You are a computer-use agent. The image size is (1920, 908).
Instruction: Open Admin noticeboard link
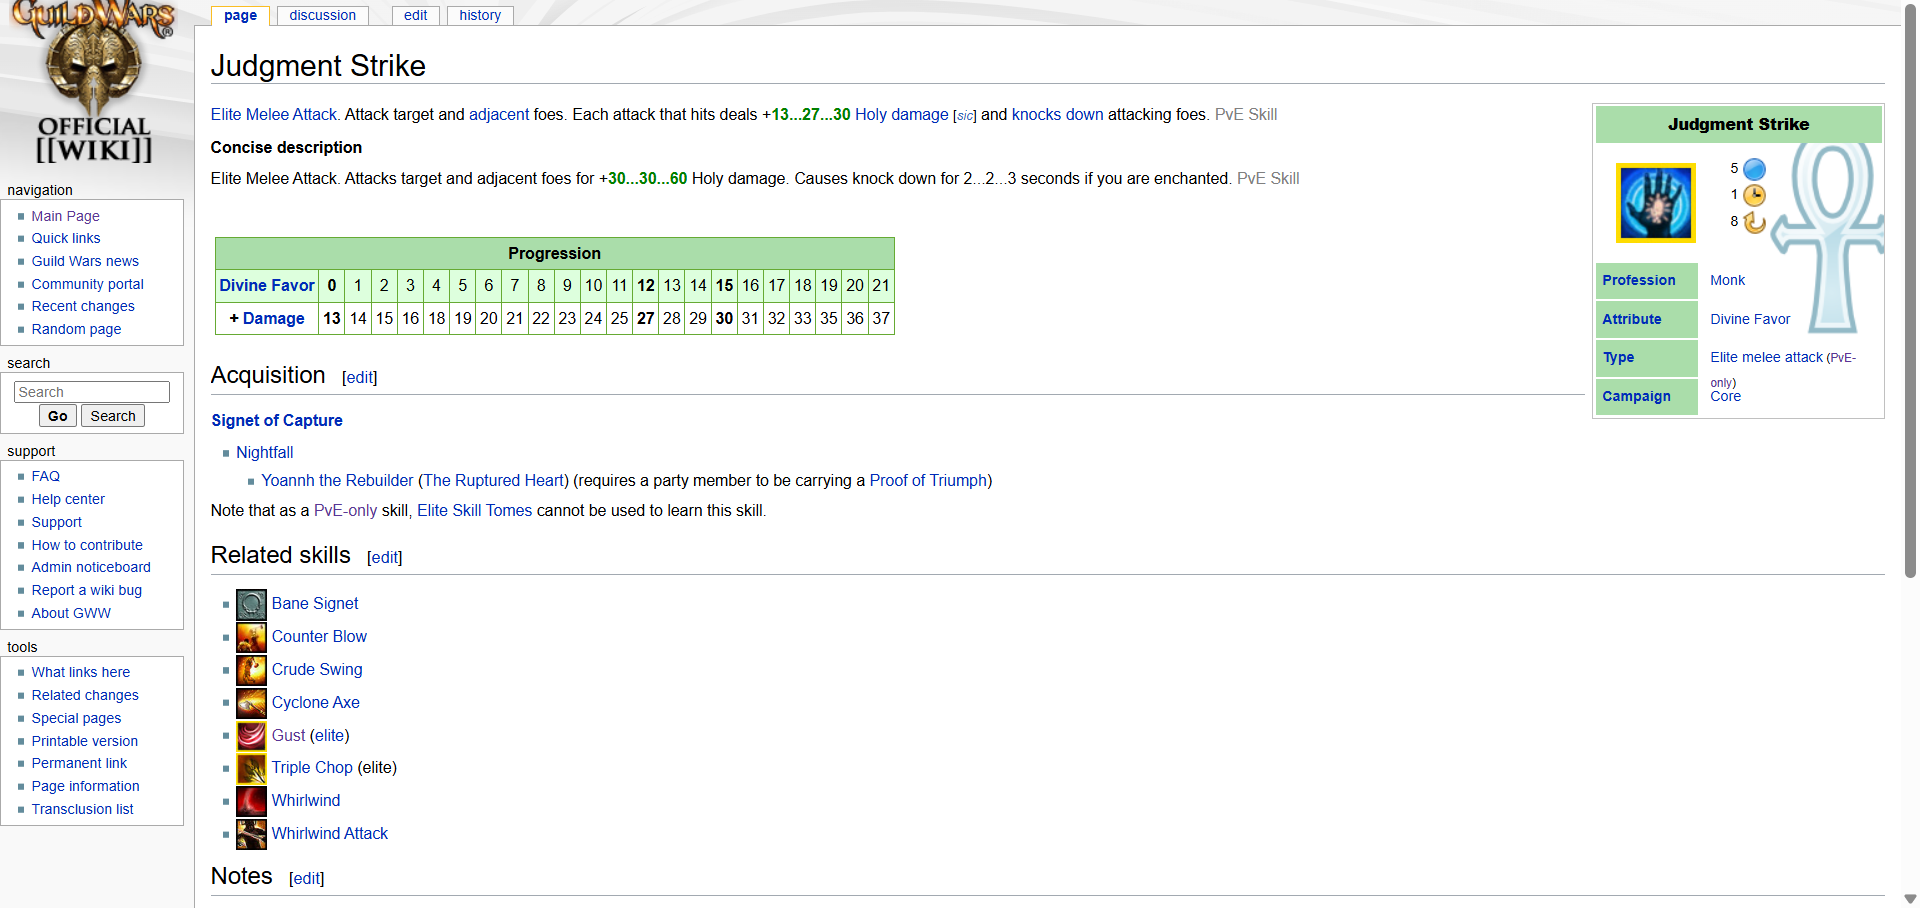91,567
